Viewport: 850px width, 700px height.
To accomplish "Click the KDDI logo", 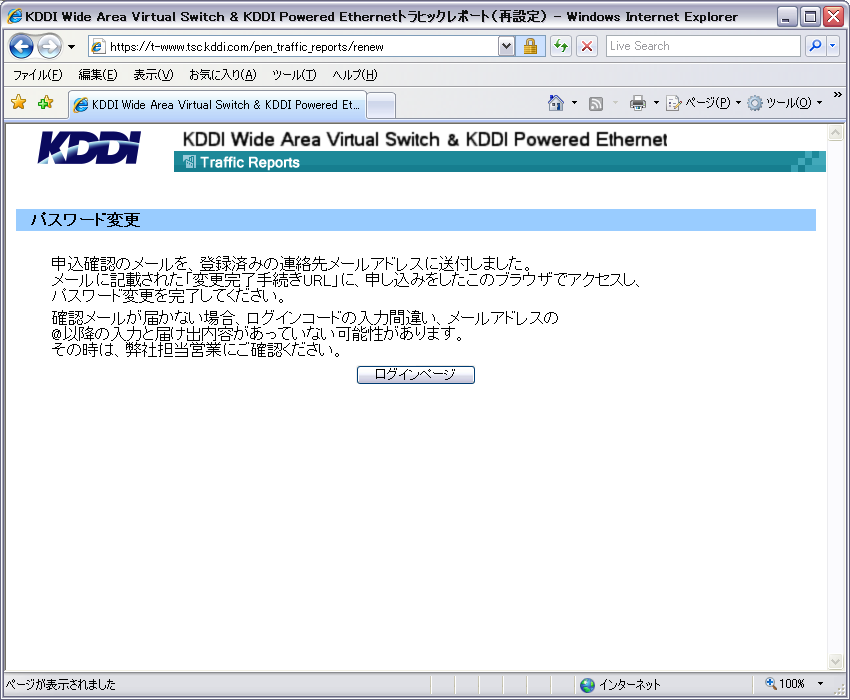I will click(89, 147).
